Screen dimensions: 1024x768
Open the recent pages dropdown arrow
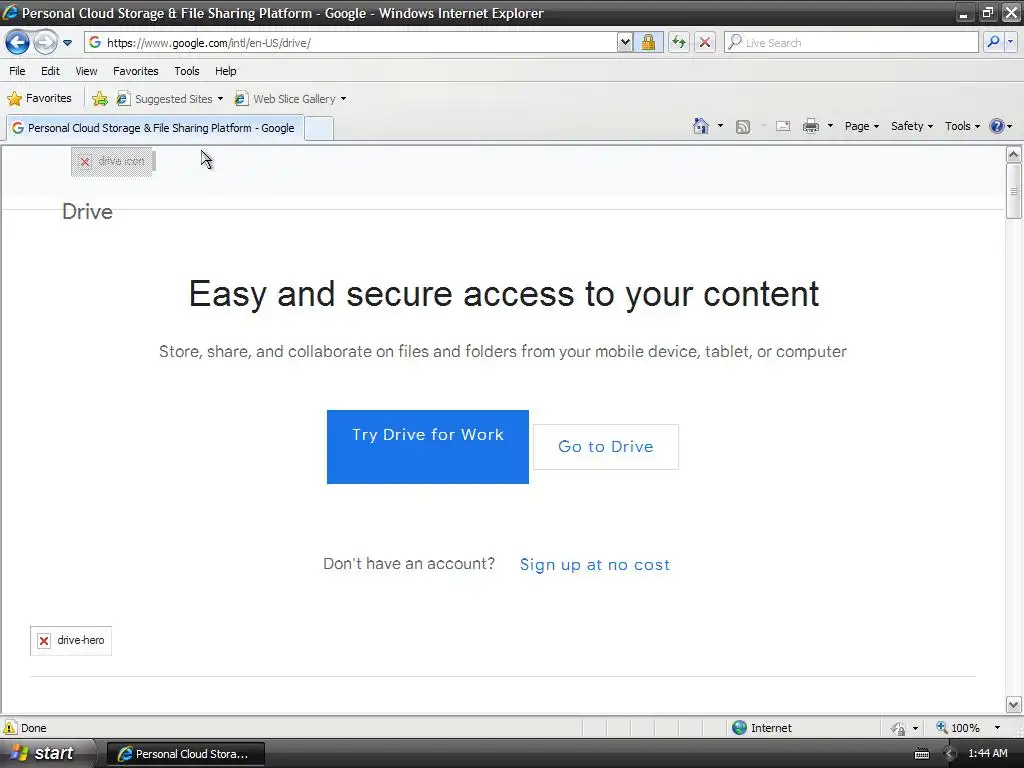[x=67, y=43]
